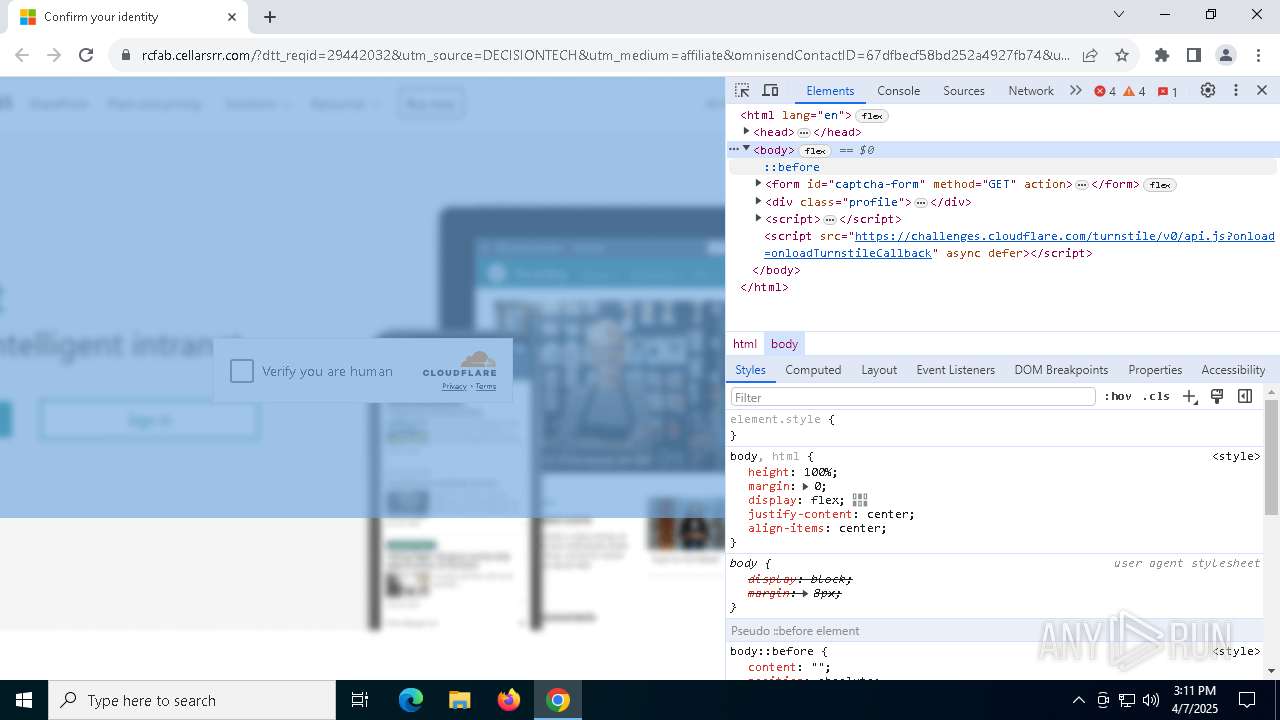
Task: Switch to the Sources tab
Action: [x=964, y=91]
